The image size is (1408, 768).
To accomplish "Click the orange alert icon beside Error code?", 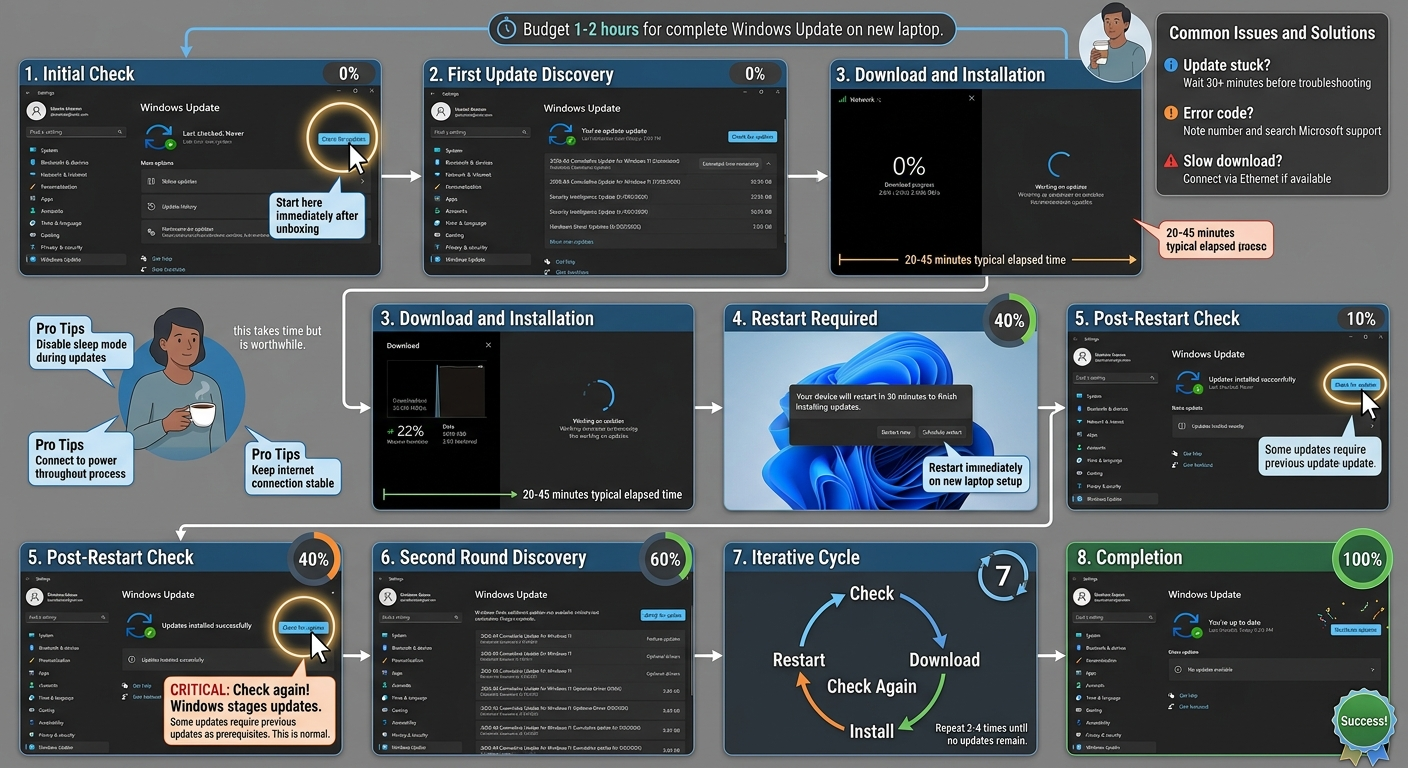I will (1171, 113).
